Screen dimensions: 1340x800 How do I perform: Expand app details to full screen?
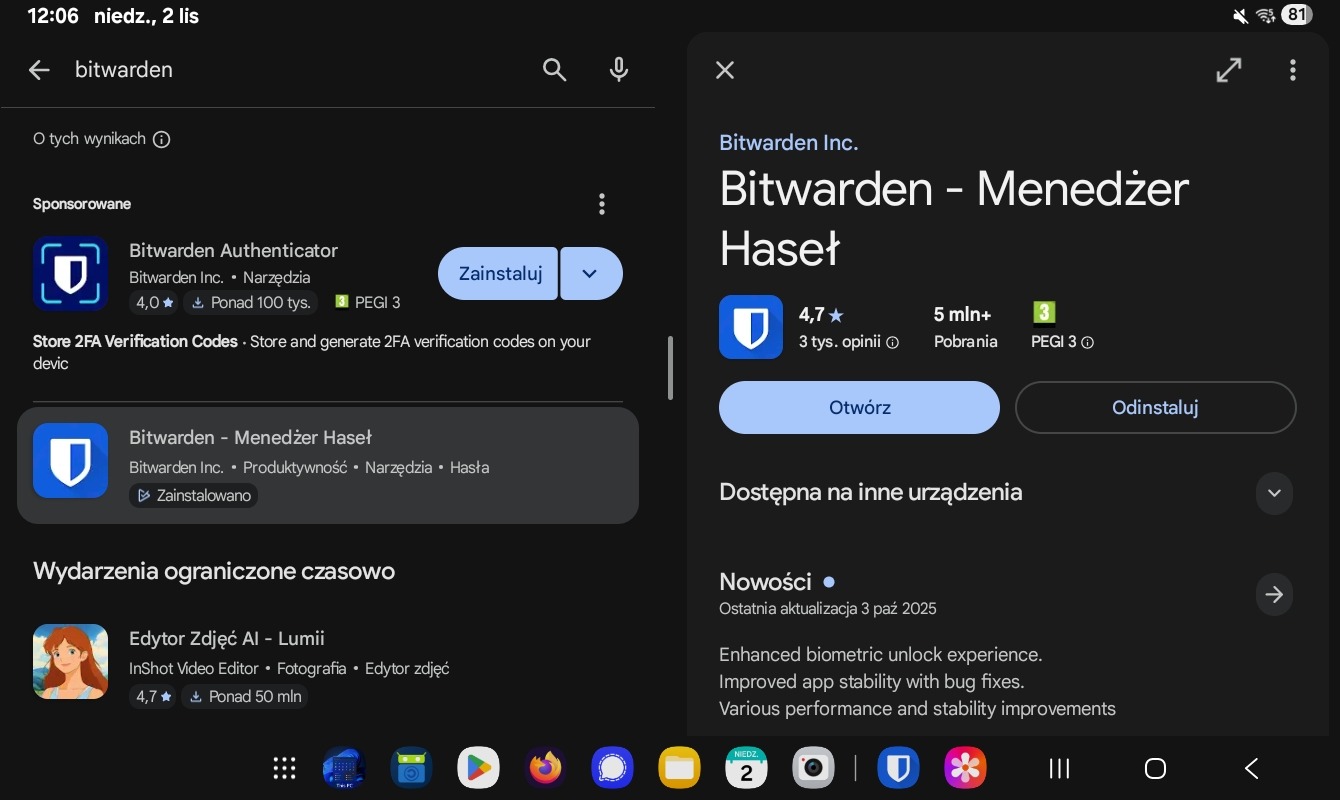coord(1228,69)
